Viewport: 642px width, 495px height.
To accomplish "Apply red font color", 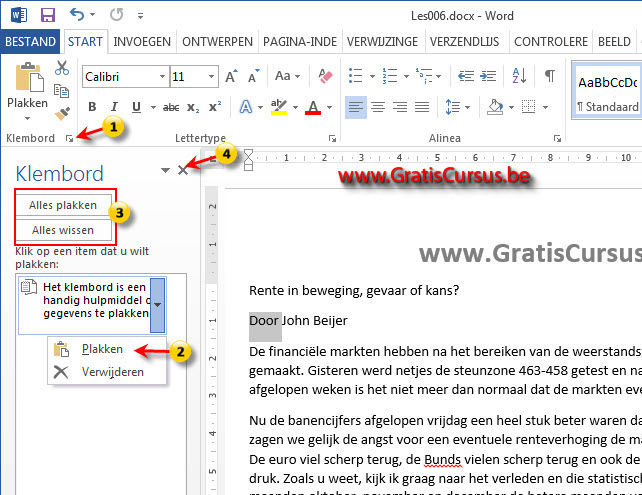I will 313,107.
